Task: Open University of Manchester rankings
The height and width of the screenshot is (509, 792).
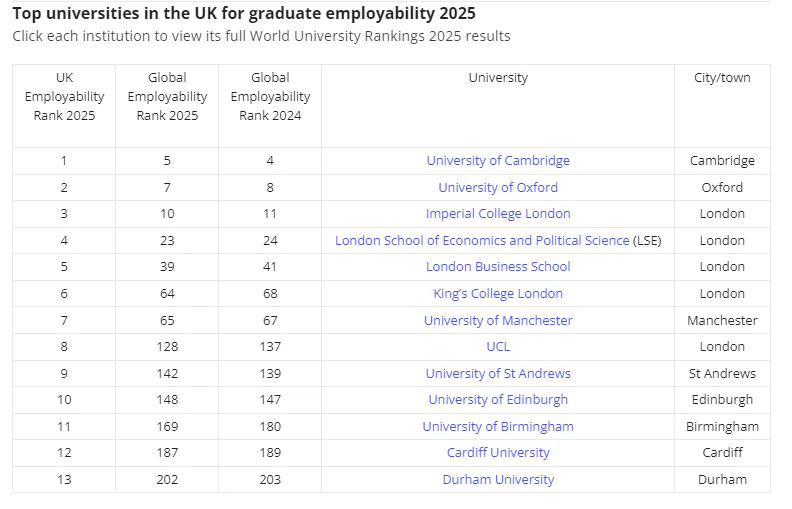Action: point(498,320)
